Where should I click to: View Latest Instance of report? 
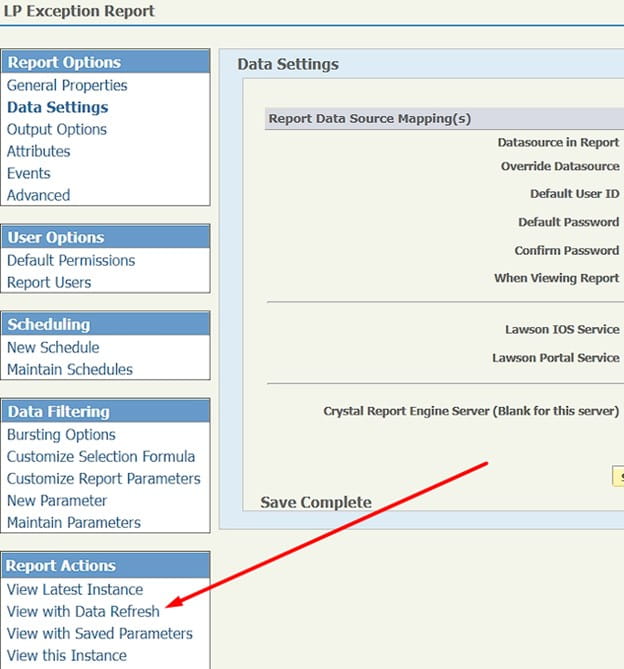[75, 590]
